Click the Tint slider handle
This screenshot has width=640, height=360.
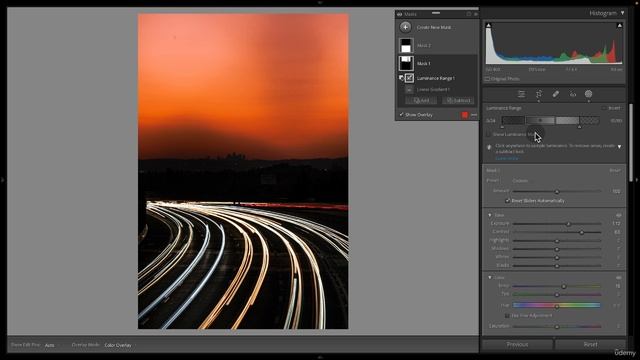[x=557, y=295]
